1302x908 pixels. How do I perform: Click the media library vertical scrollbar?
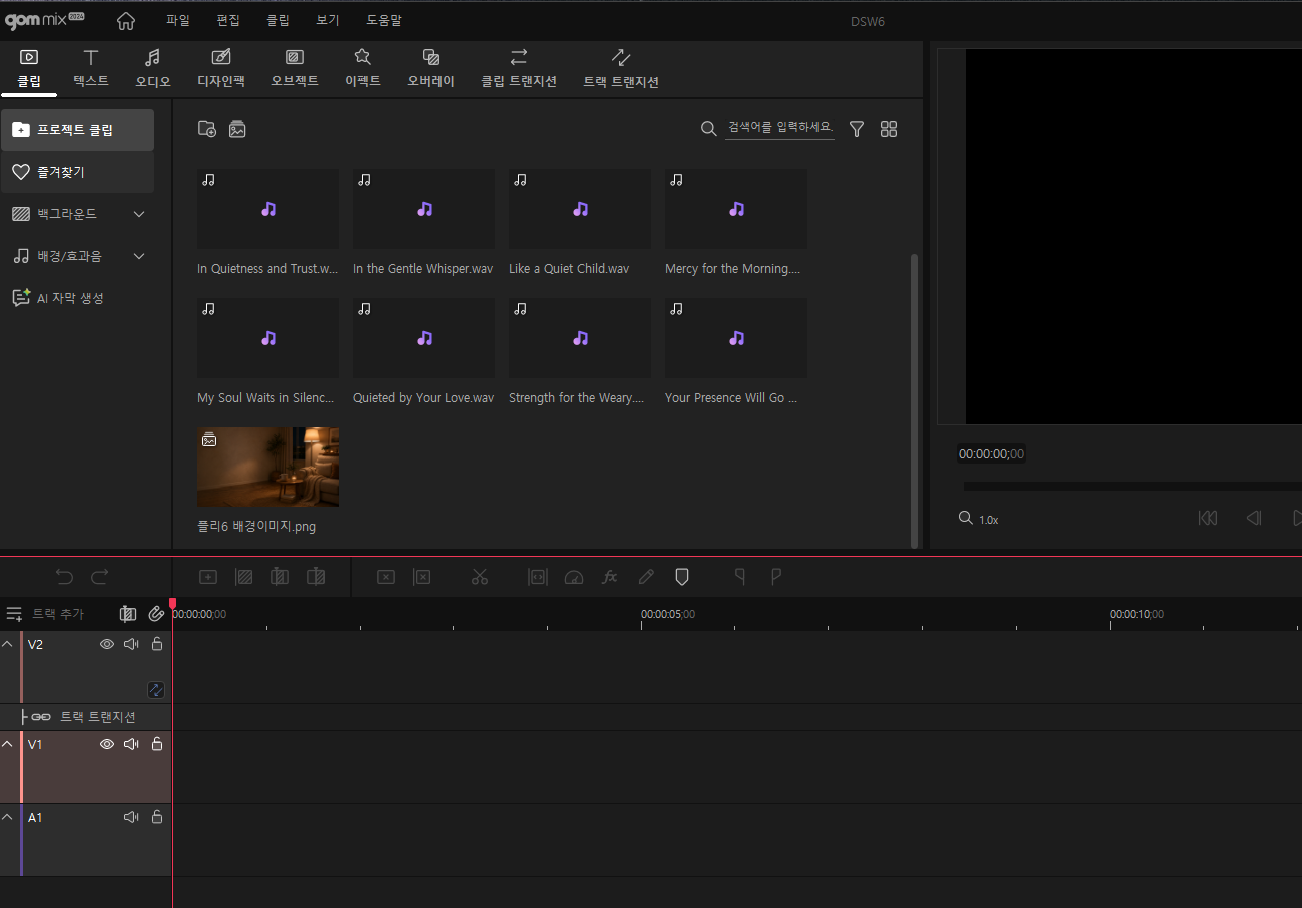914,400
